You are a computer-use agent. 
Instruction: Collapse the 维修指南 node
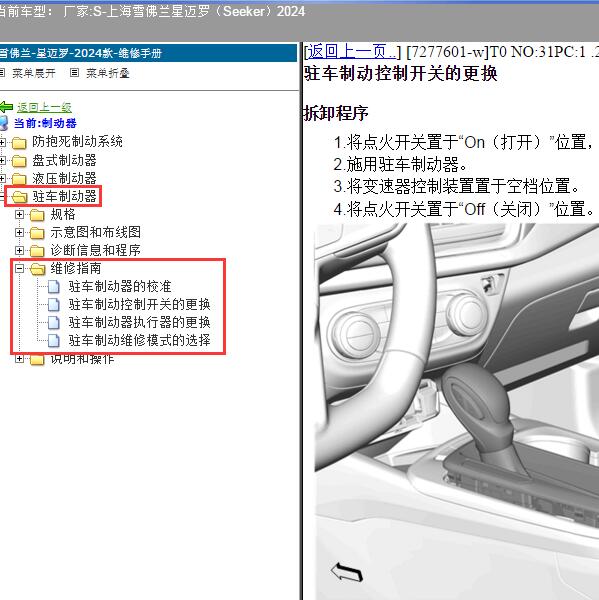(19, 268)
